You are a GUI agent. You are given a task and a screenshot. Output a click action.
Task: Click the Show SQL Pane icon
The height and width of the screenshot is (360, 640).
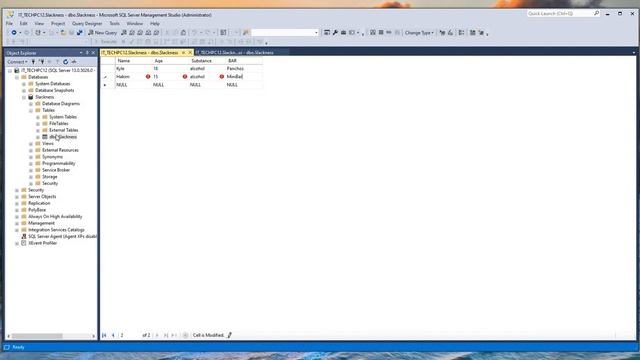click(389, 33)
